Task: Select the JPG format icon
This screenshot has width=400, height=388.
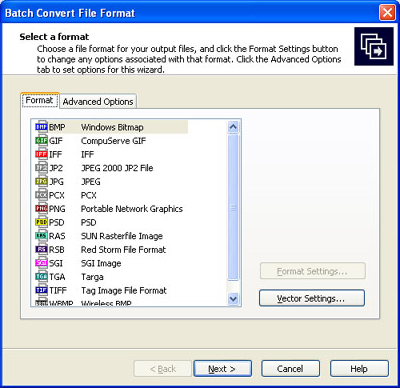Action: point(41,181)
